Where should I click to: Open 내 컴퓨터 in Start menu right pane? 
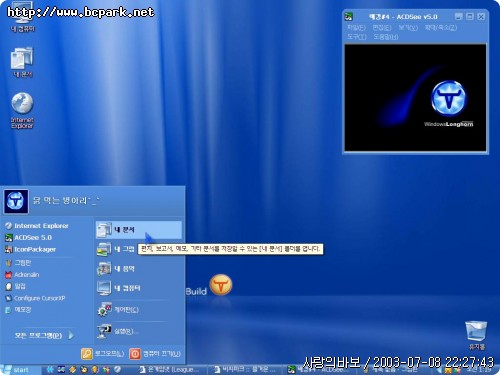[x=119, y=288]
